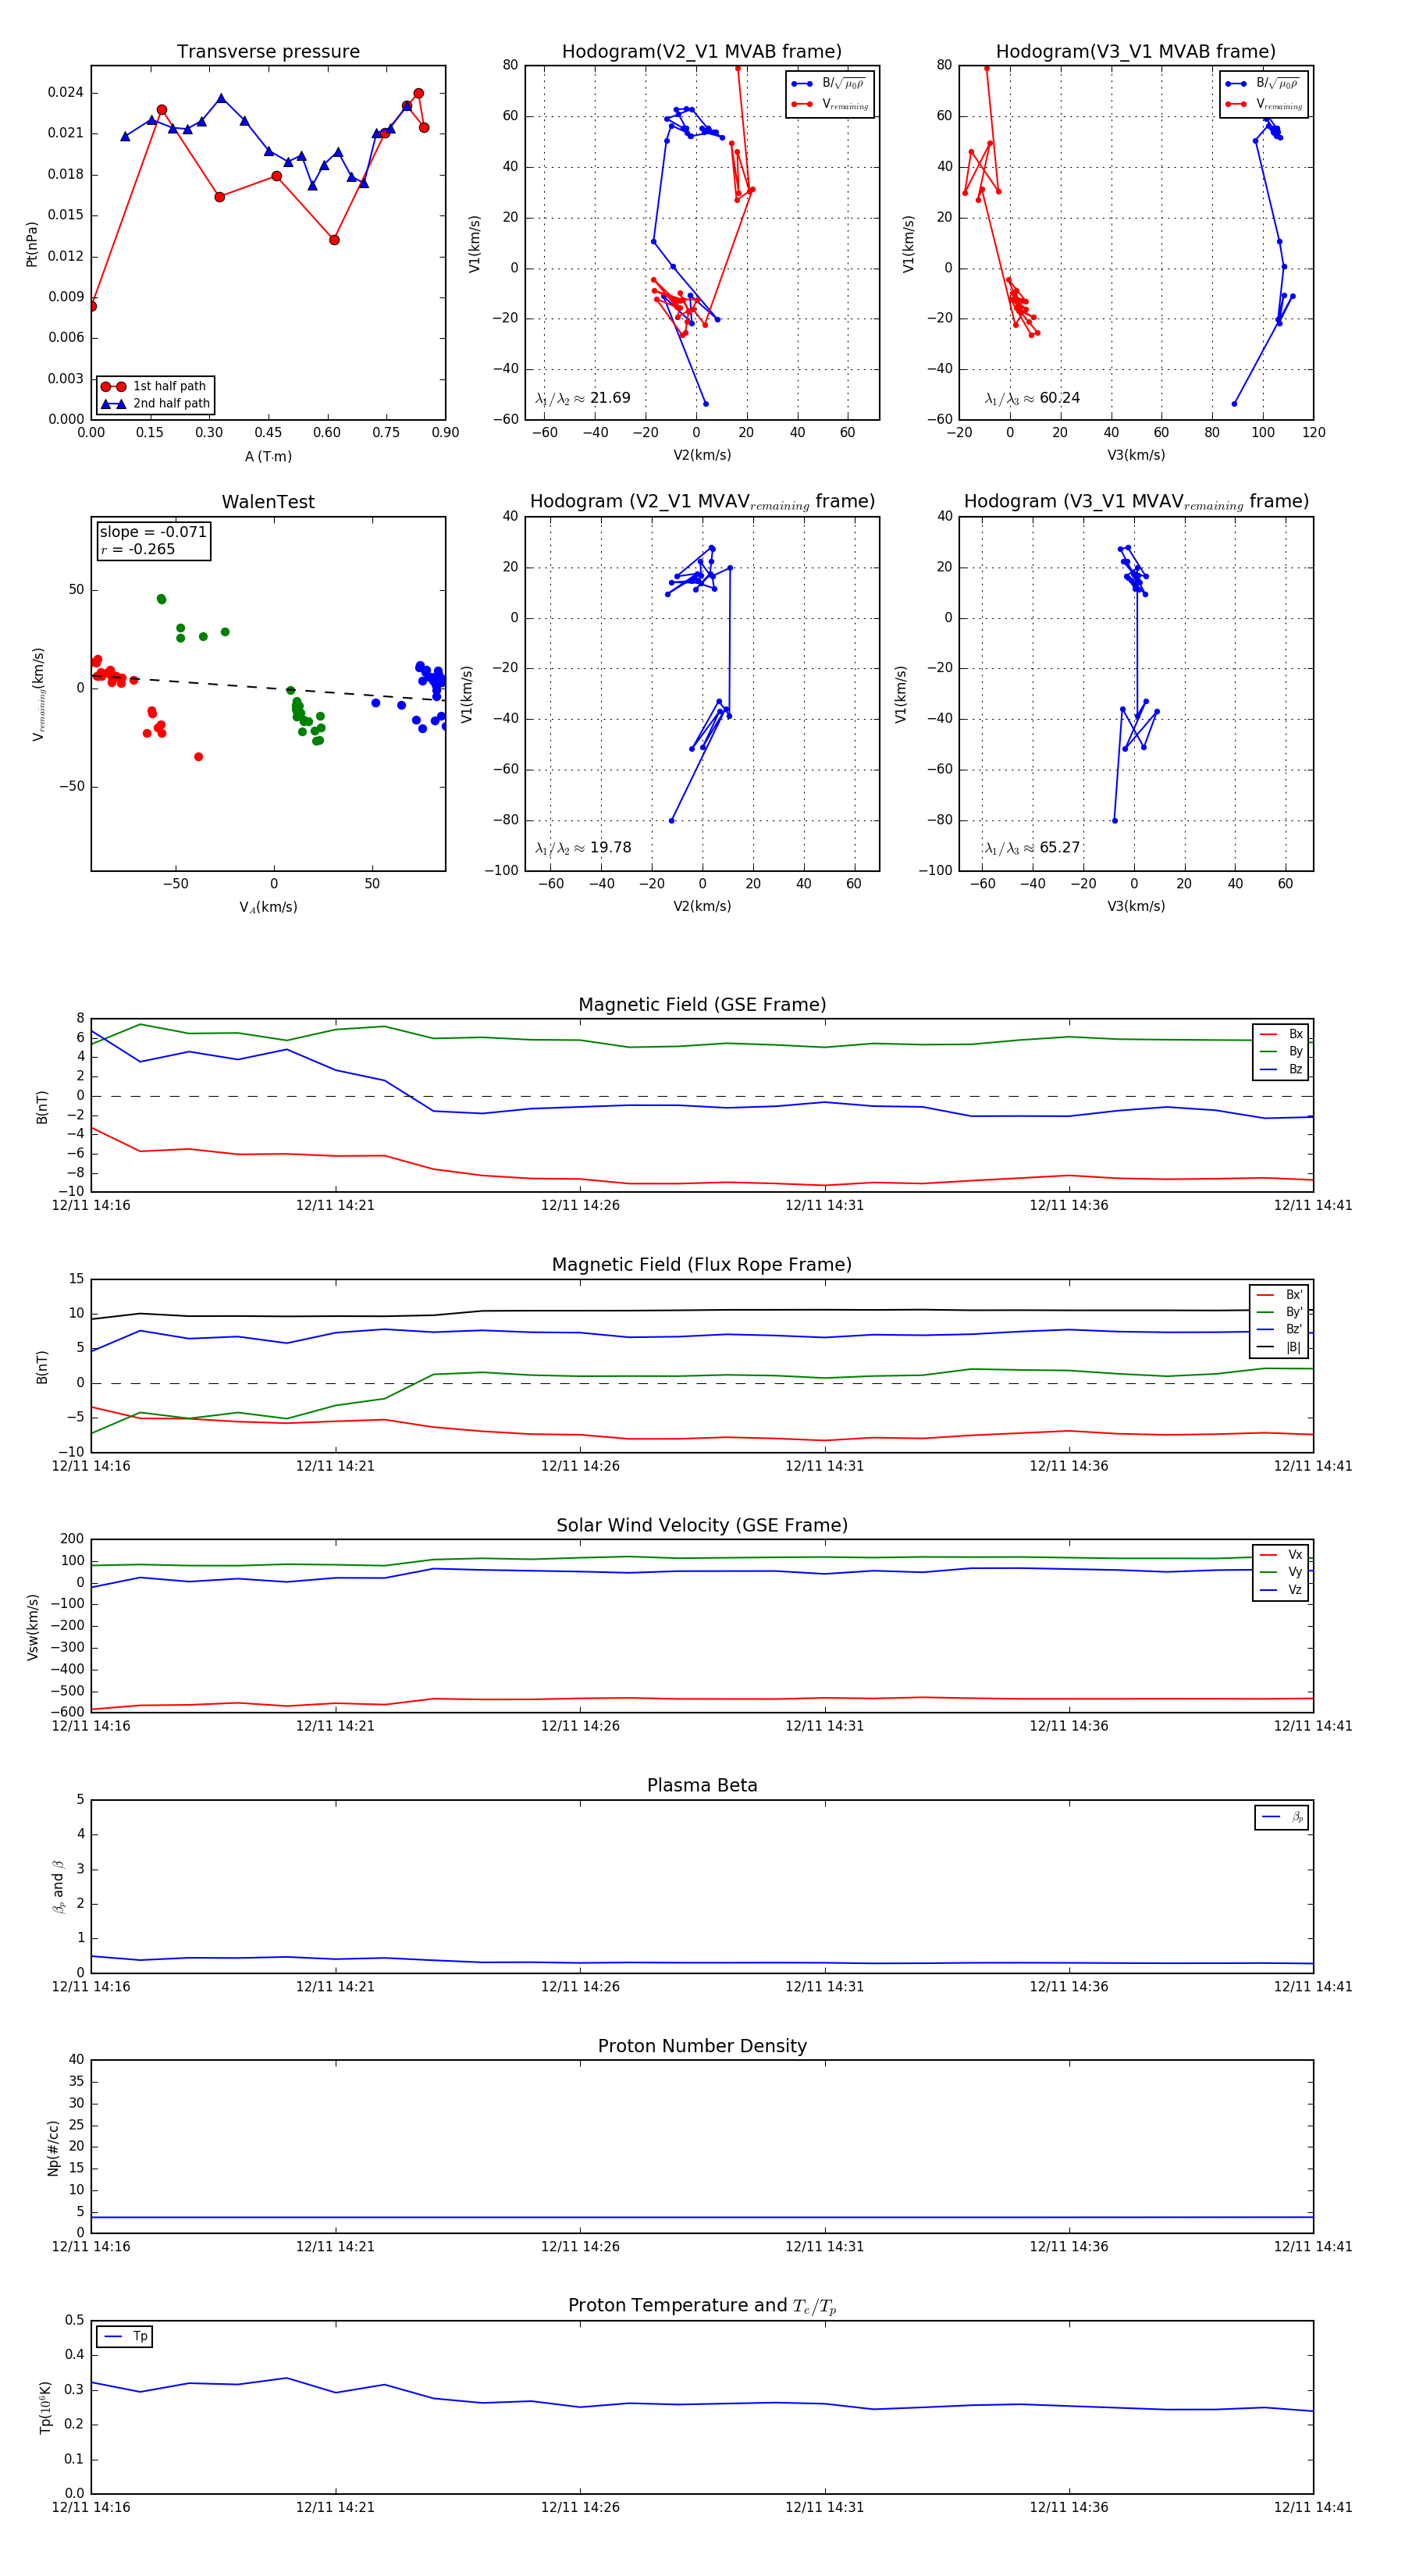Select the 'Magnetic Field (Flux Rope Frame)' title
1405x2576 pixels.
[702, 1265]
